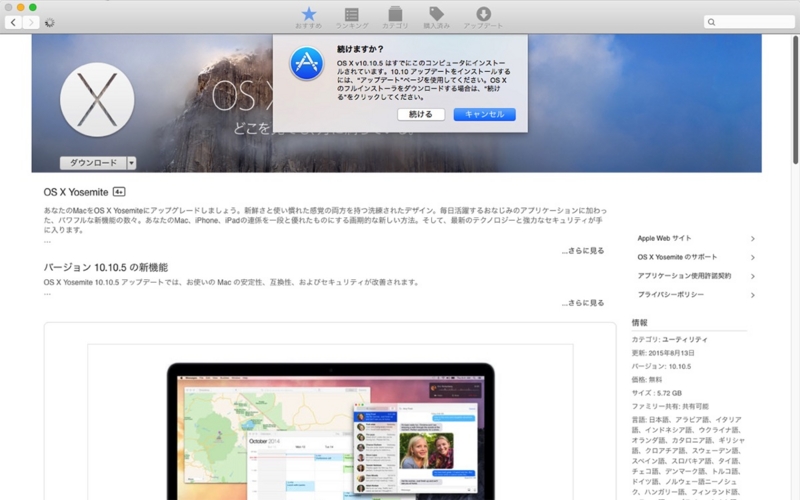Open the Apple Web サイト link

click(664, 238)
